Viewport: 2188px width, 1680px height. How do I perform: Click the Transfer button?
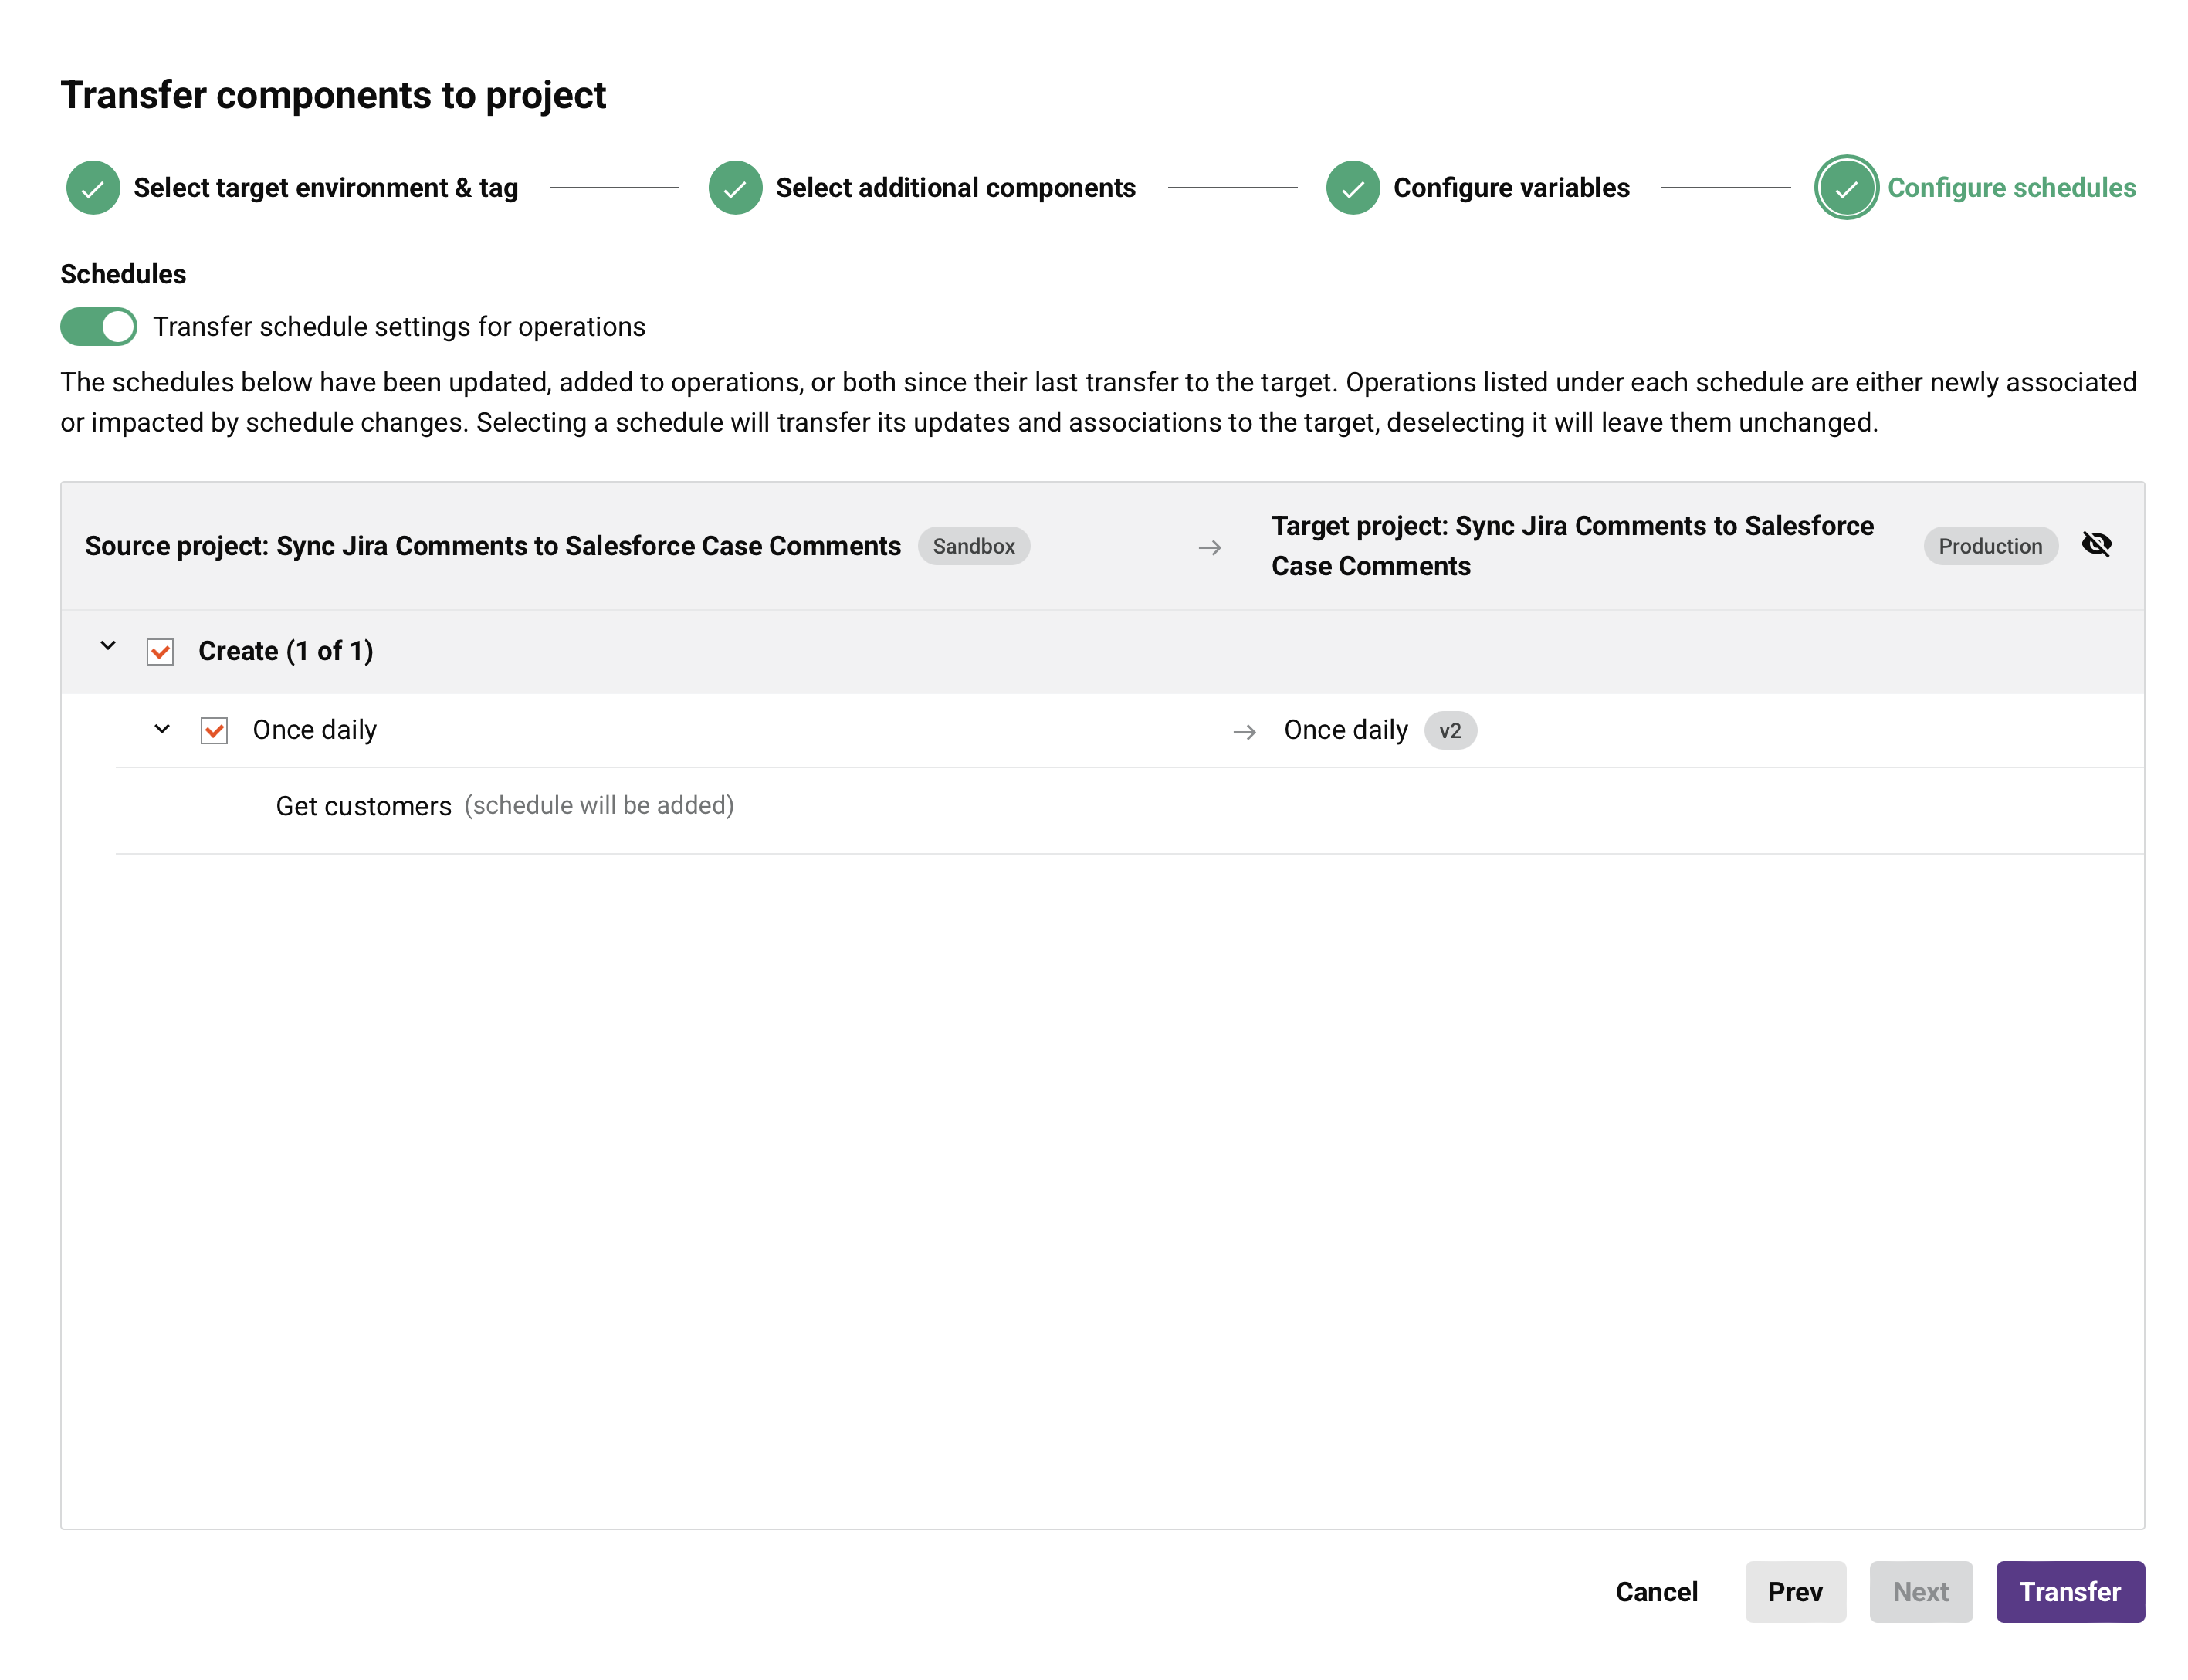pos(2069,1592)
